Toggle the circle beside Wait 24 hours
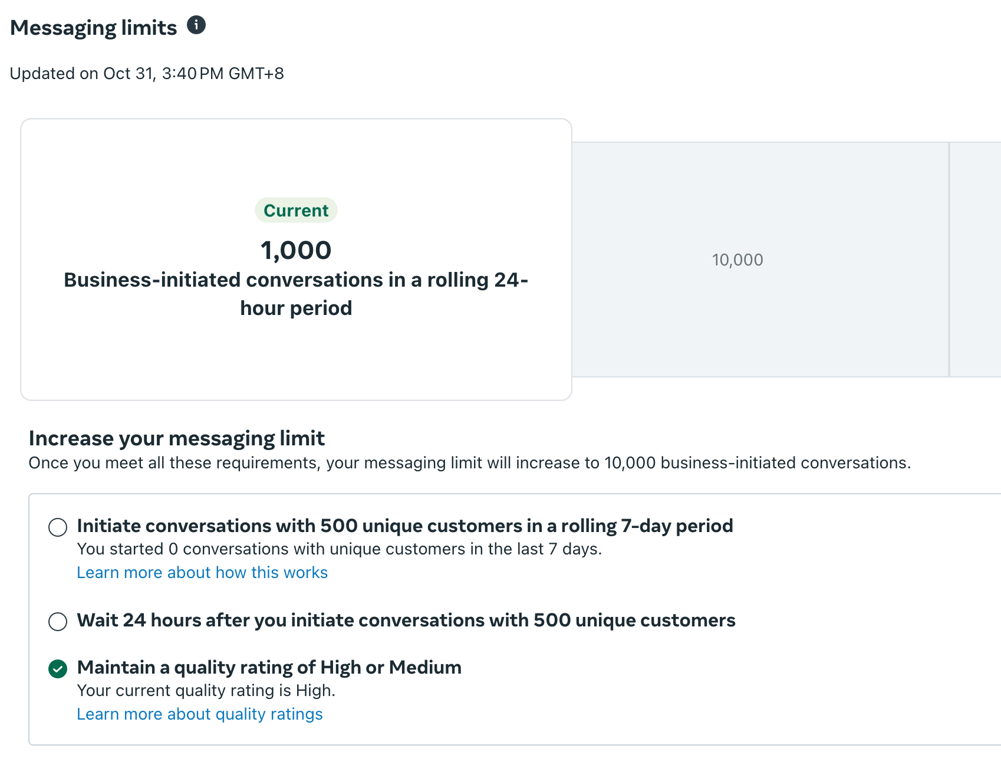Screen dimensions: 1001x768 (x=58, y=621)
